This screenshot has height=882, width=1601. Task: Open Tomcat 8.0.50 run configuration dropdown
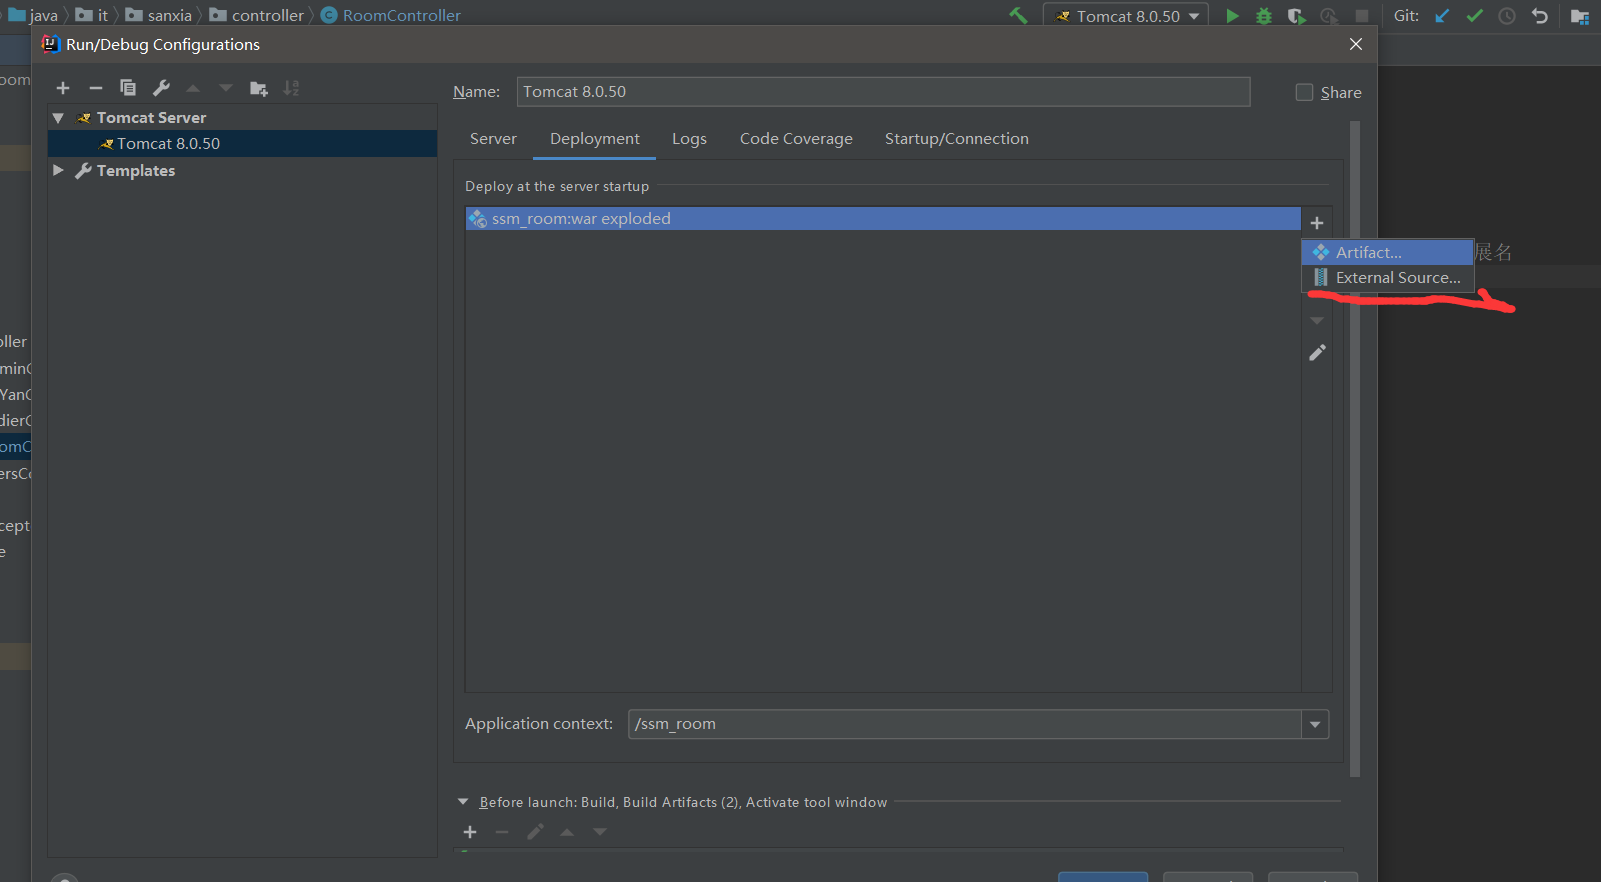[x=1127, y=16]
